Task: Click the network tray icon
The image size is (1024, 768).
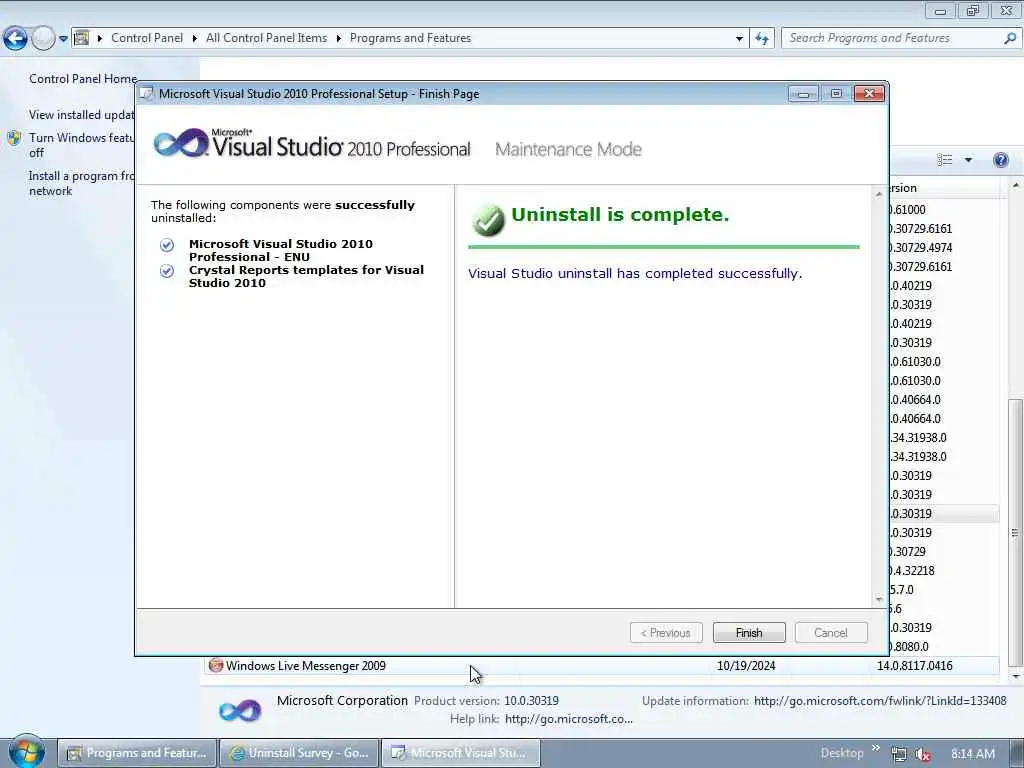Action: [x=899, y=754]
